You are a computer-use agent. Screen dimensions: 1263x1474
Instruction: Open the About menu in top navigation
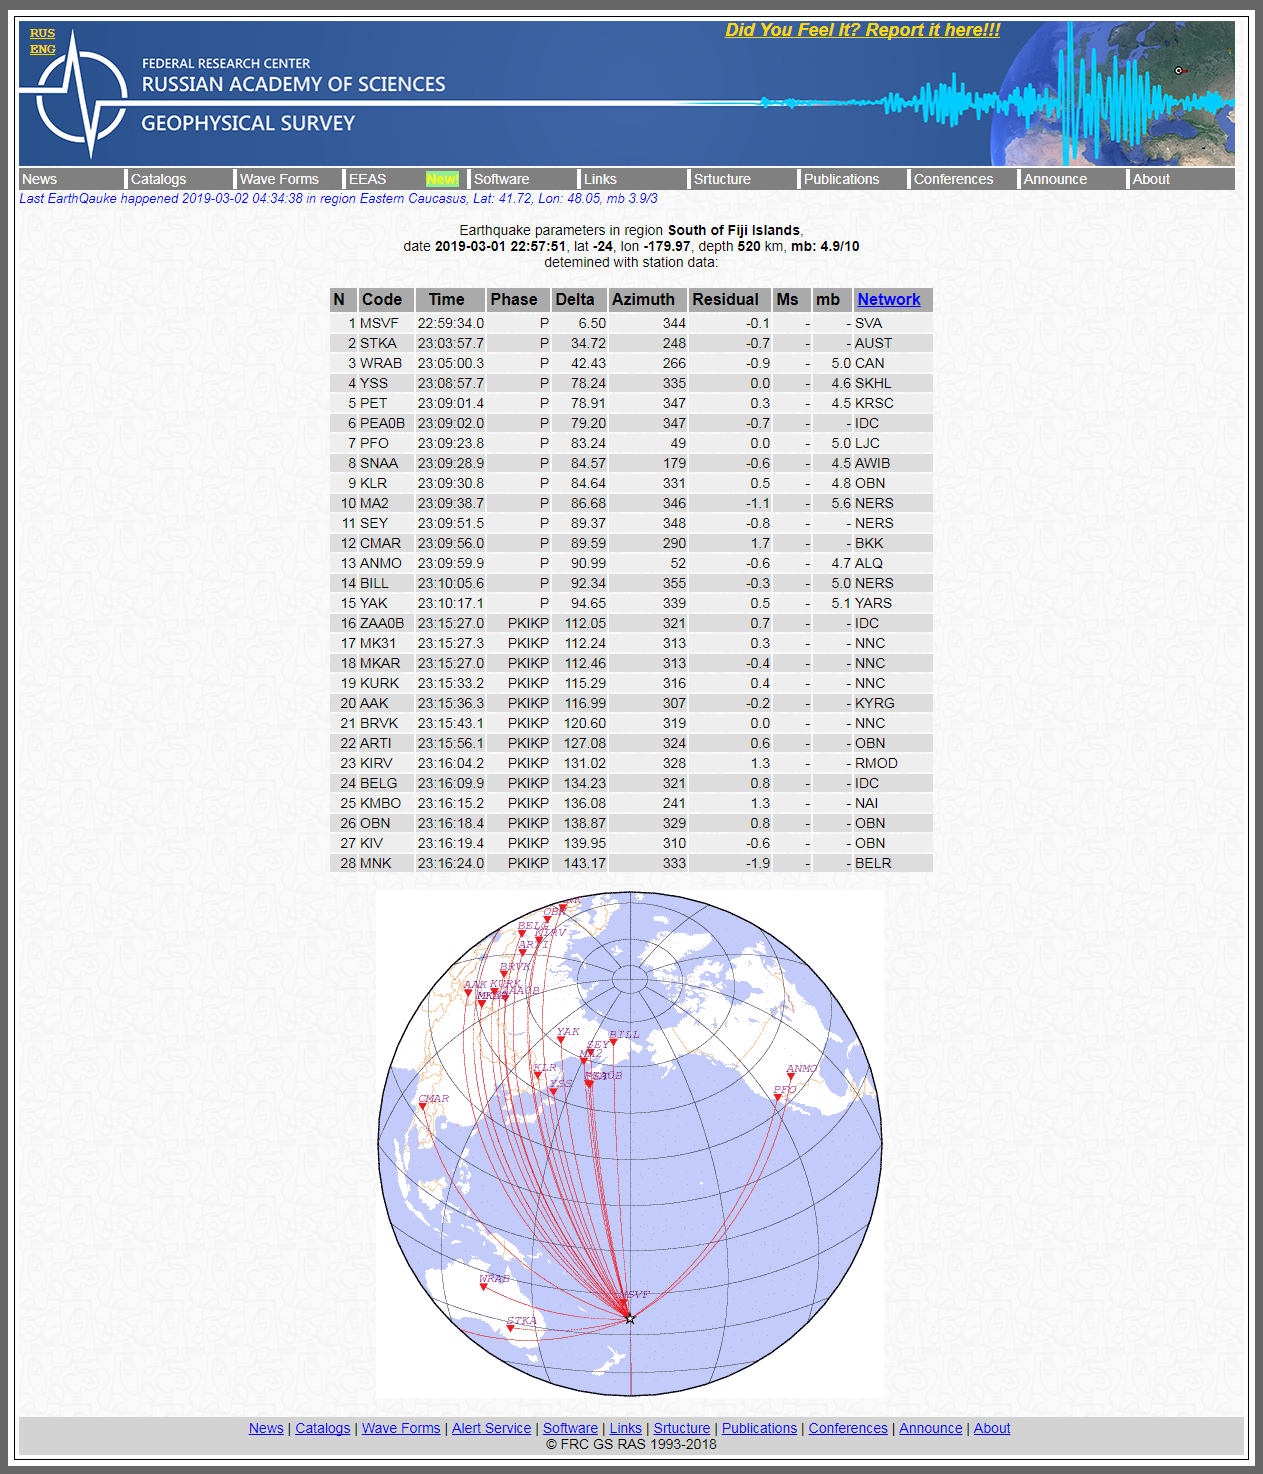click(x=1151, y=179)
